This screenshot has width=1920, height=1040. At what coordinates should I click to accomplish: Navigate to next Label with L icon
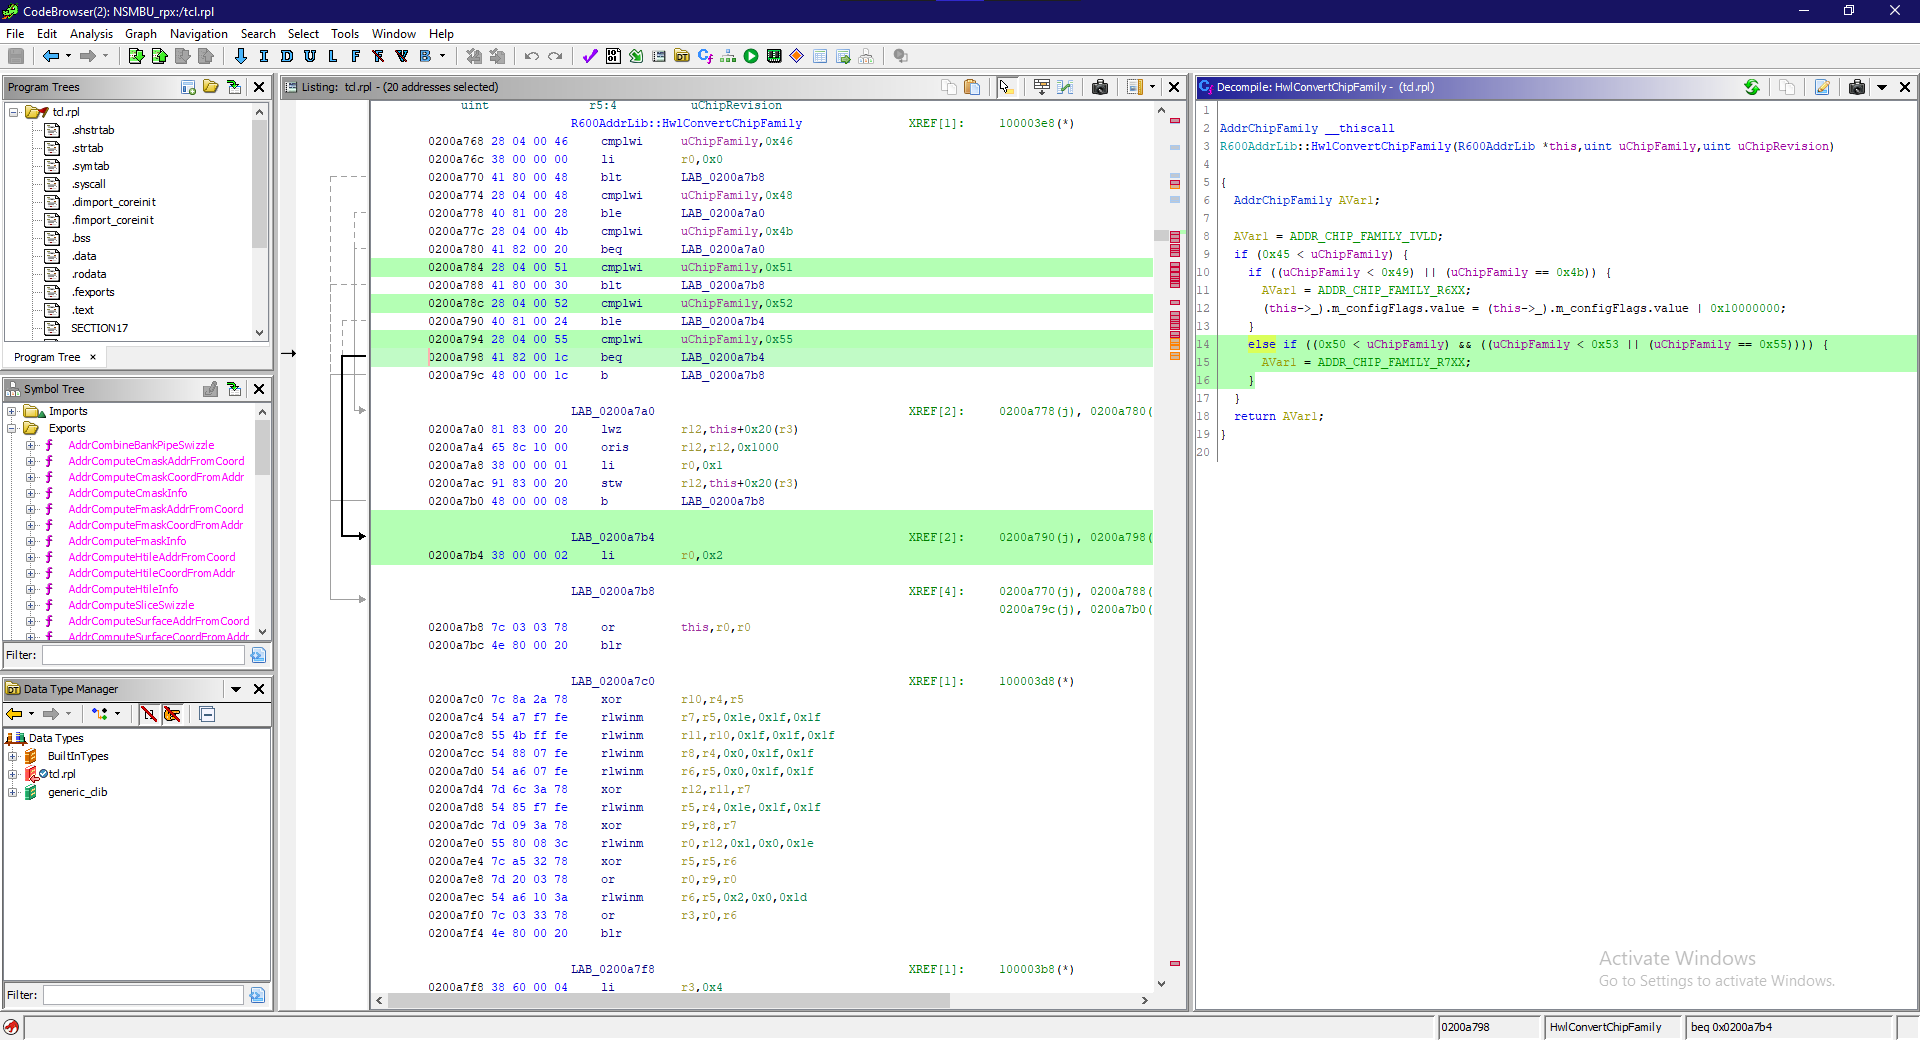(x=333, y=57)
